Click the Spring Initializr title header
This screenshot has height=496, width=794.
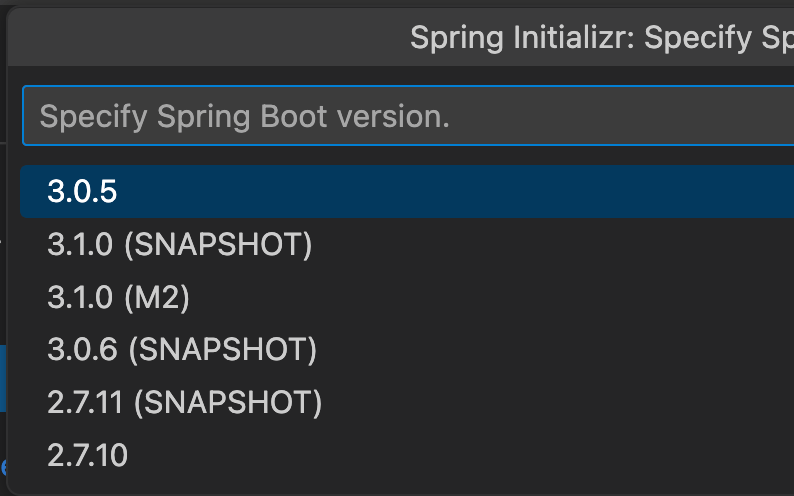click(x=602, y=37)
